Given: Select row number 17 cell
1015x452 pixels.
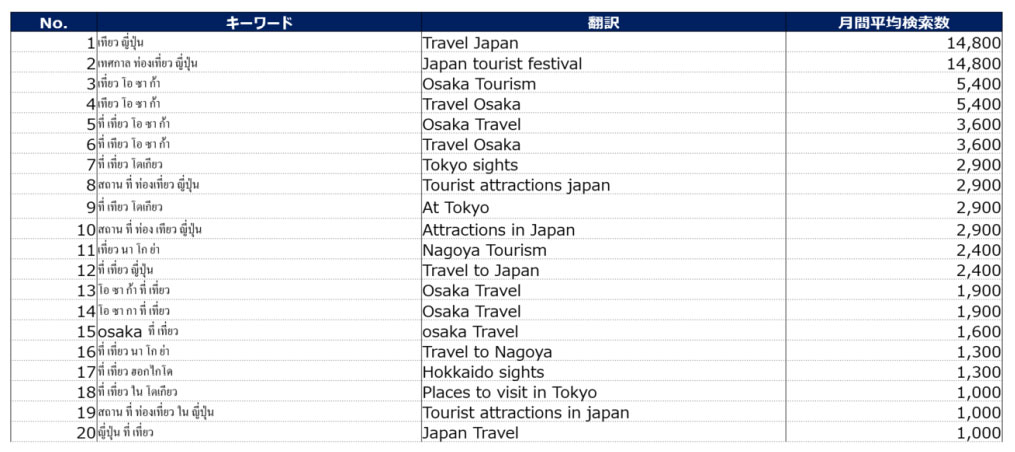Looking at the screenshot, I should pyautogui.click(x=54, y=372).
